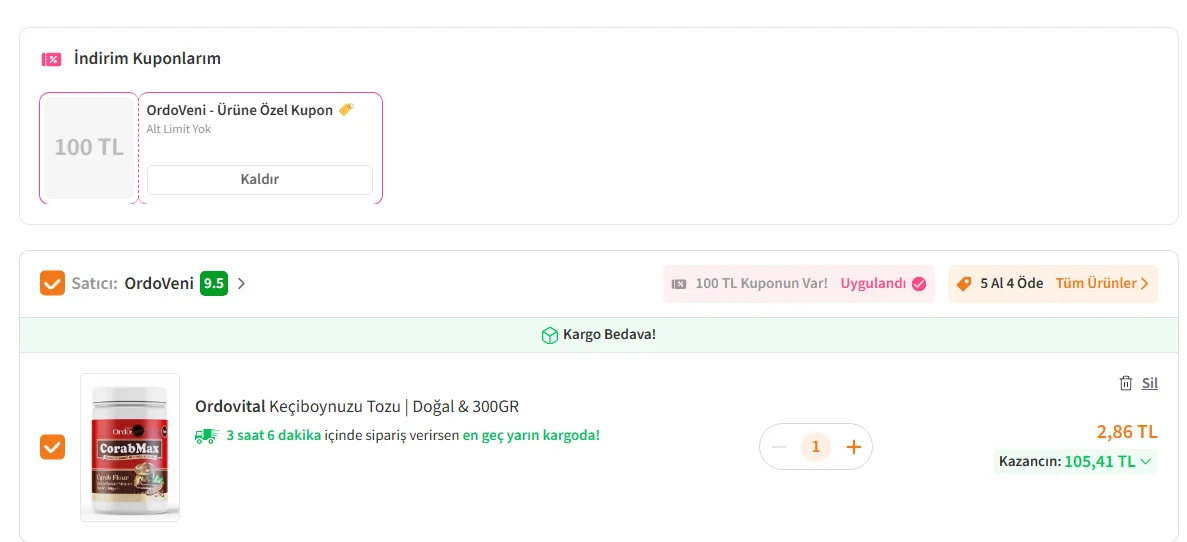Click the coupon icon in 100 TL Kuponun Var banner
Viewport: 1187px width, 542px height.
tap(679, 284)
